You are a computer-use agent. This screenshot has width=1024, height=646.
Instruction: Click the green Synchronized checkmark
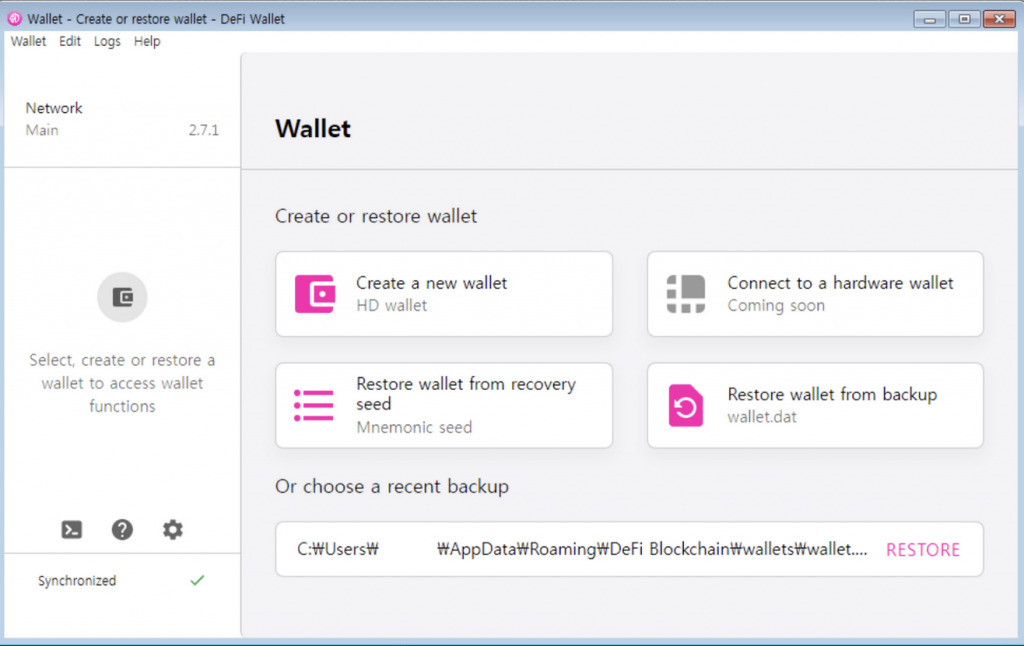pyautogui.click(x=197, y=580)
